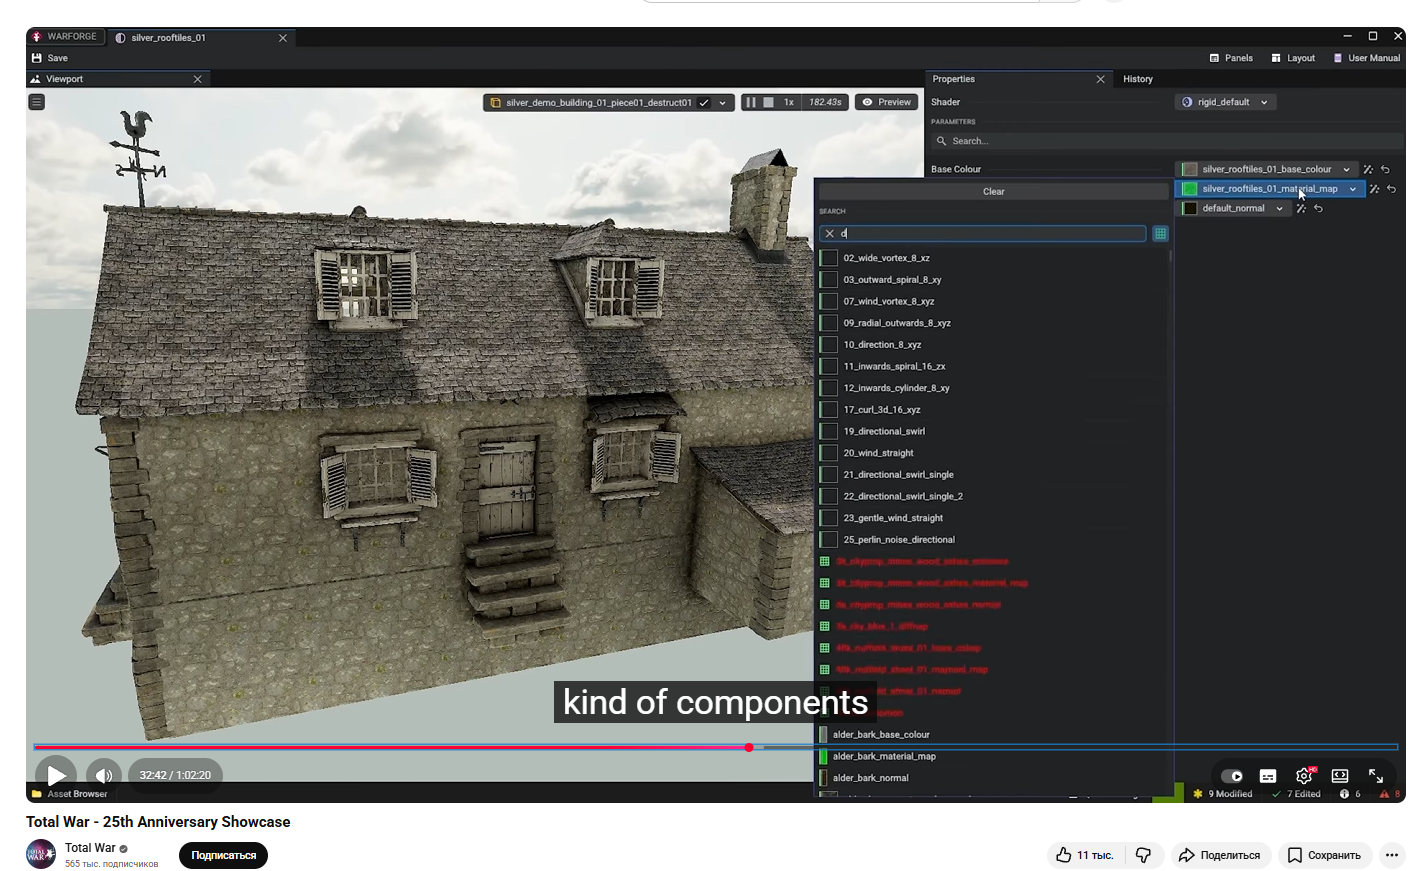1418x871 pixels.
Task: Toggle grid view in texture search
Action: click(x=1160, y=234)
